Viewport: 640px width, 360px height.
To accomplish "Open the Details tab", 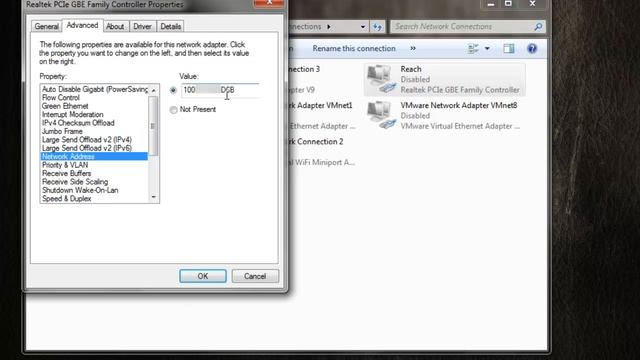I will click(171, 26).
